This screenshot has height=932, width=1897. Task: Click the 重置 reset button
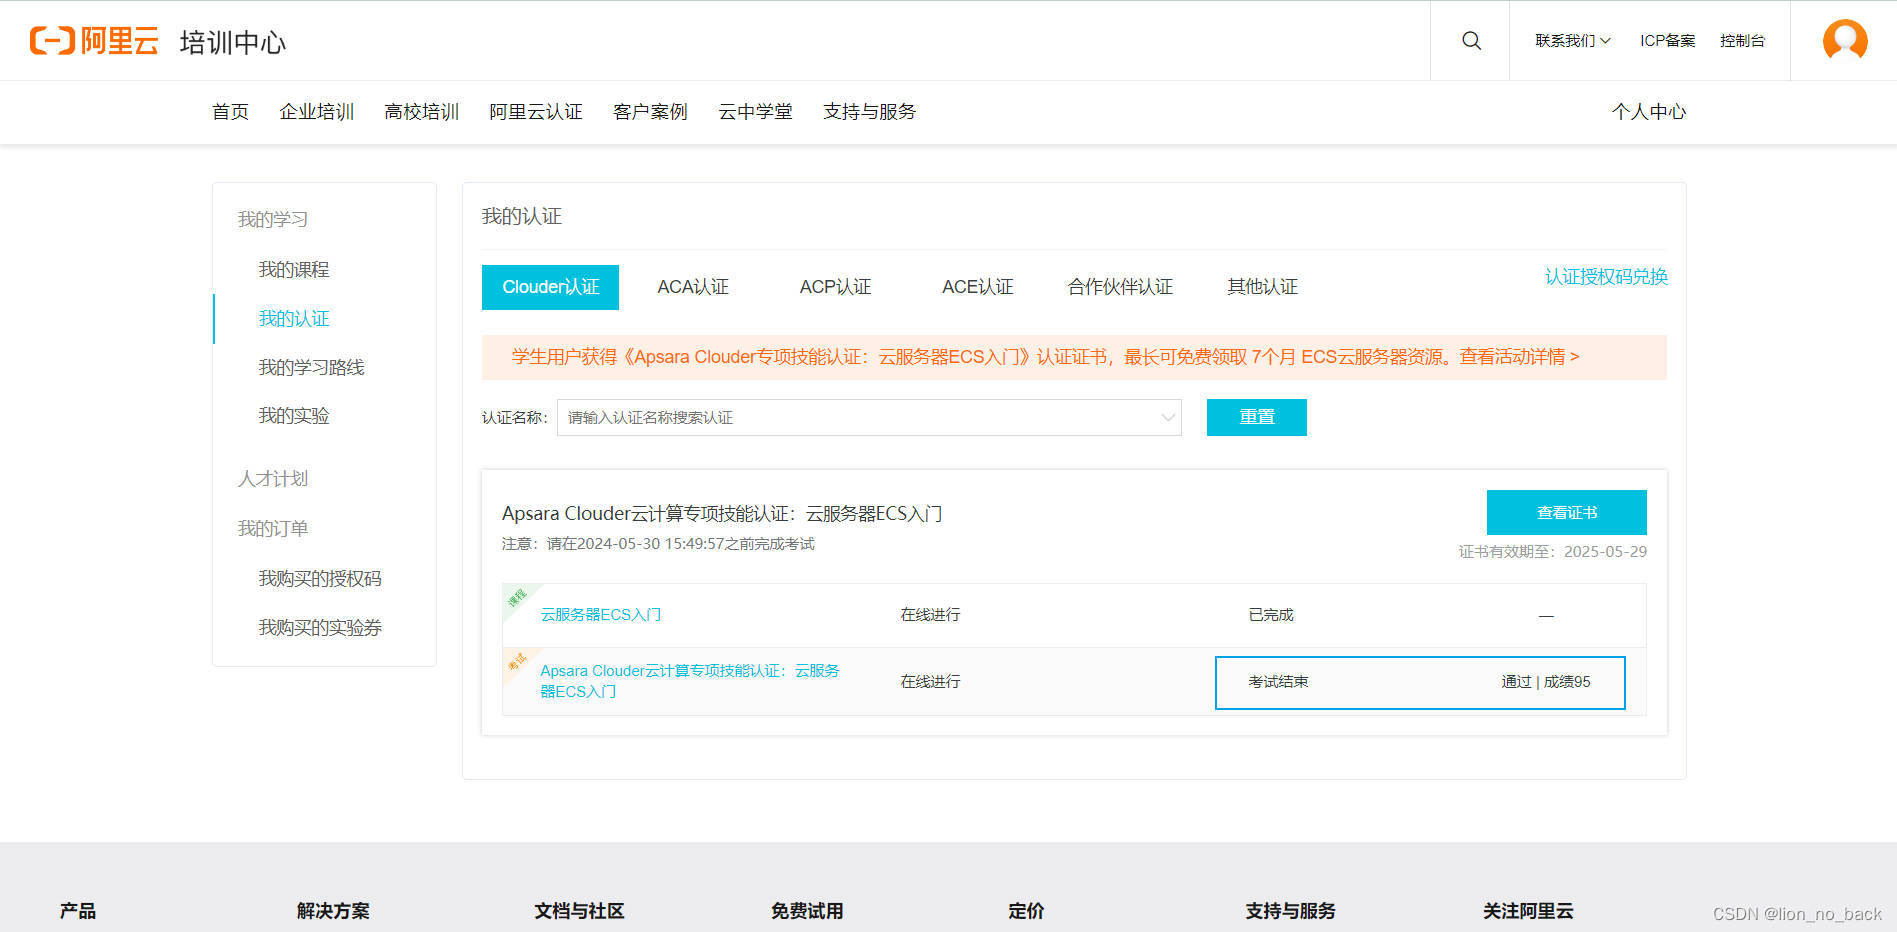pos(1257,418)
